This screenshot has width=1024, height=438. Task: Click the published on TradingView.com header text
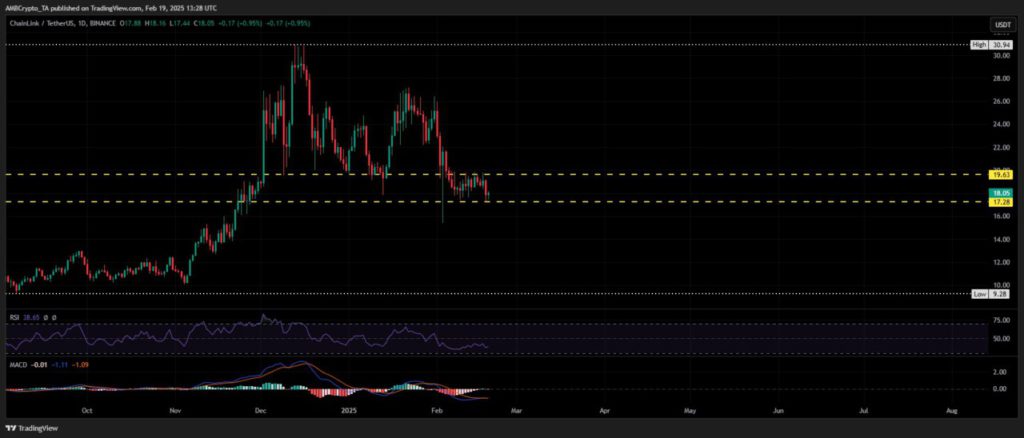coord(110,7)
